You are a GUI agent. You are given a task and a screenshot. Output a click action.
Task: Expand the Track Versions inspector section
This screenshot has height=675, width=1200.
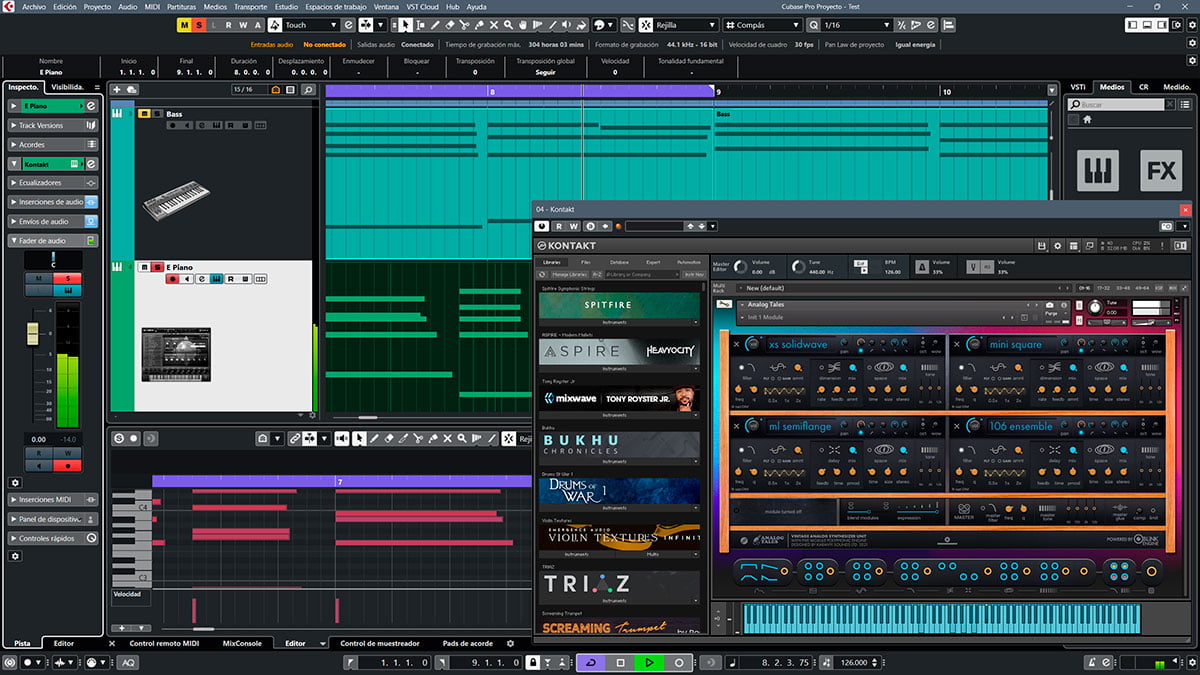tap(53, 125)
